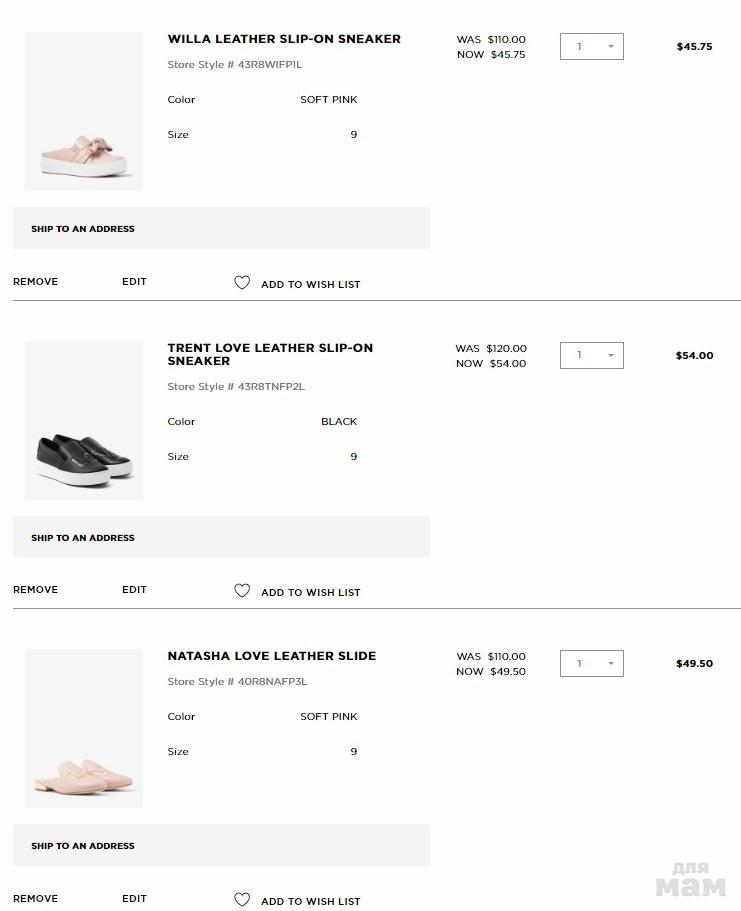Open quantity dropdown for Trent Love sneaker
Screen dimensions: 741x911
(592, 355)
